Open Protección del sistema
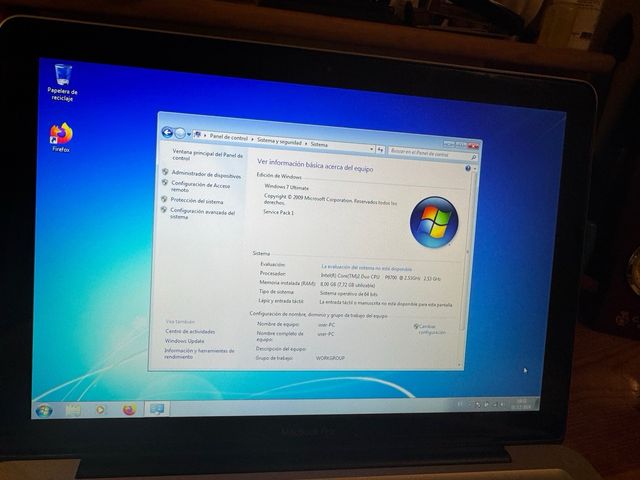640x480 pixels. [197, 201]
